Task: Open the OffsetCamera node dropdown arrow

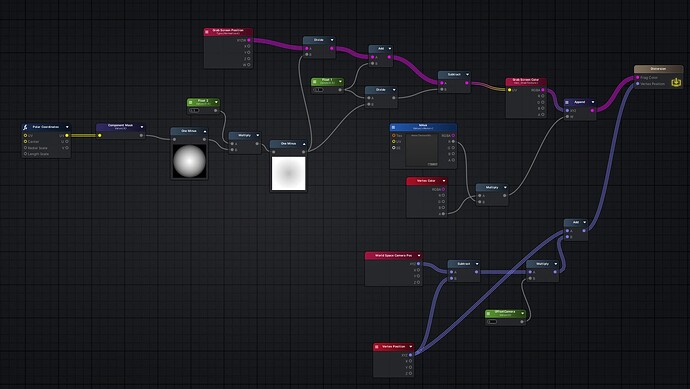Action: coord(522,313)
